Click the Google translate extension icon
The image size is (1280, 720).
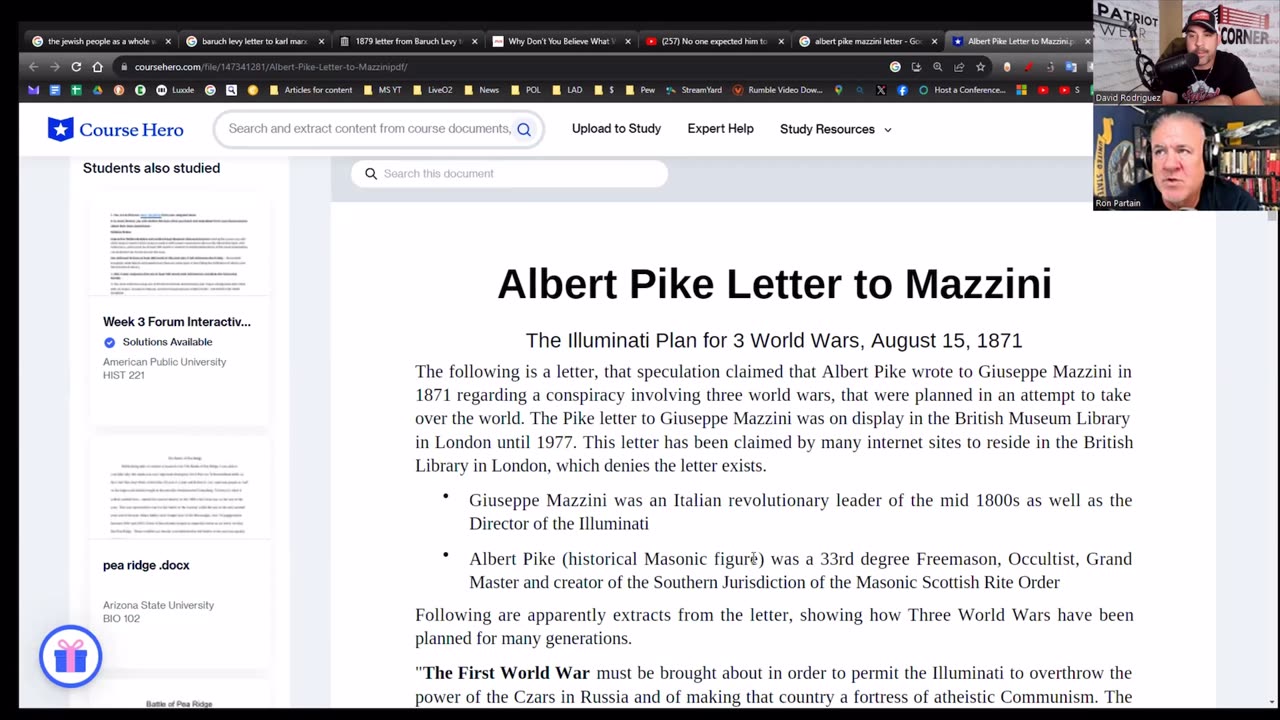pyautogui.click(x=1071, y=67)
